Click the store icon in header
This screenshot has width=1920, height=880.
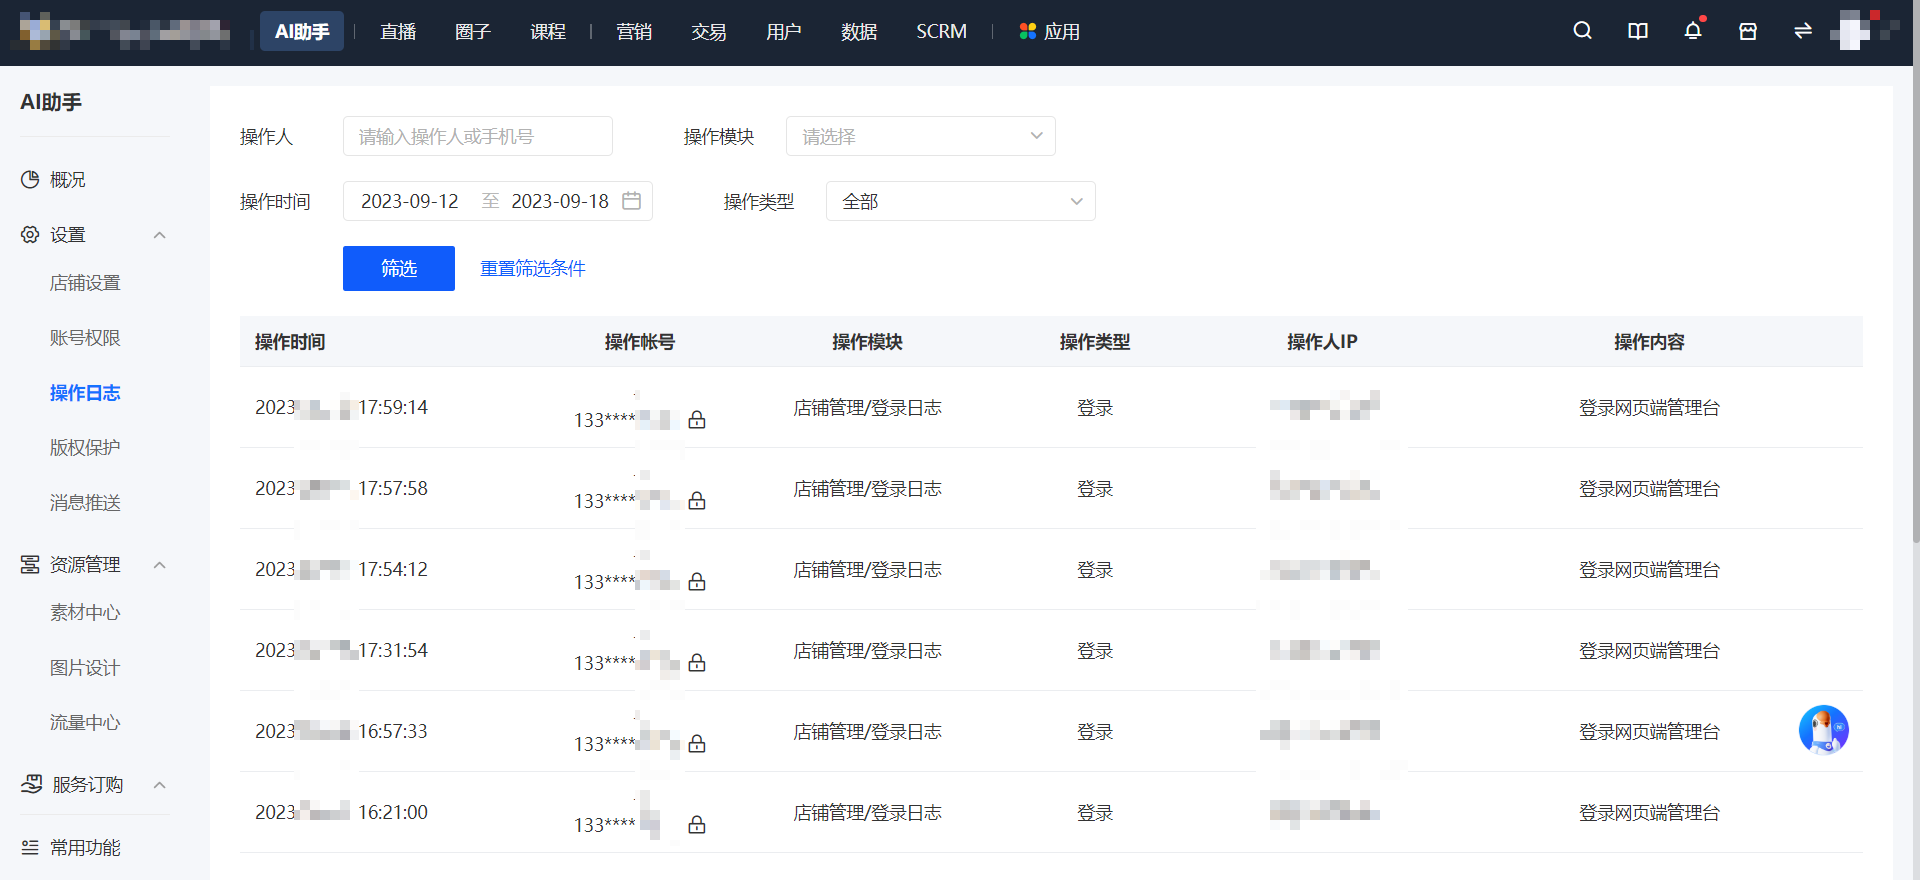pos(1748,31)
